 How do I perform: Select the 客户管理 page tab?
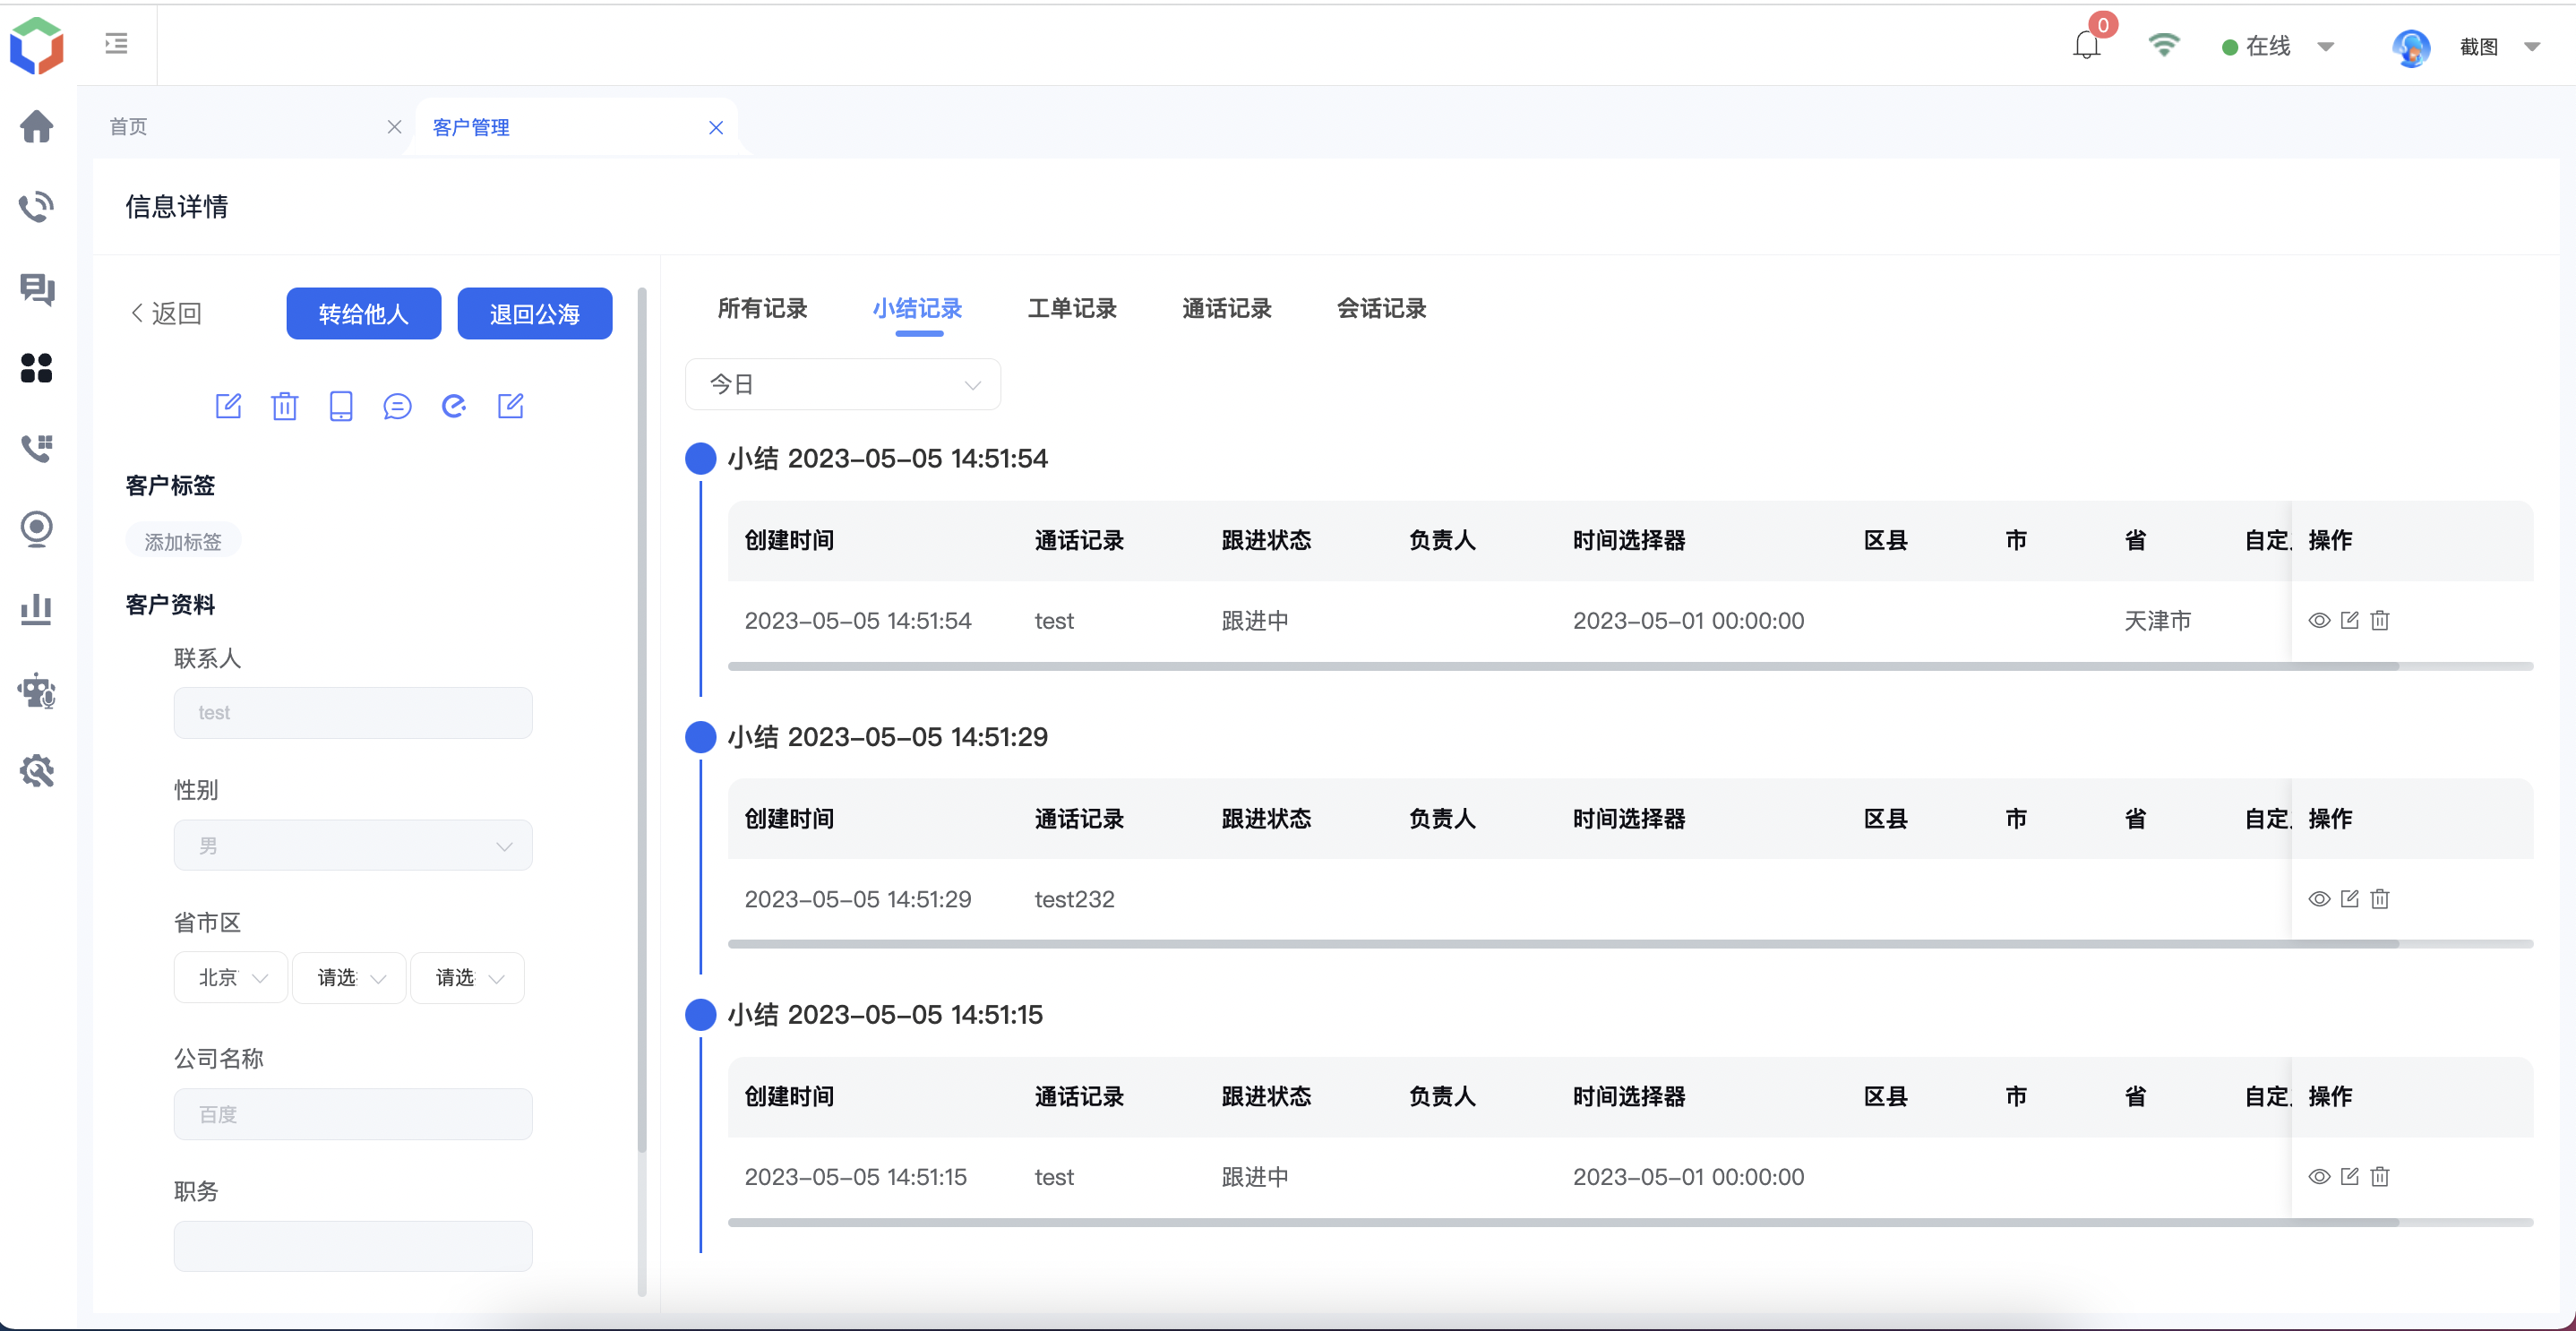pyautogui.click(x=471, y=127)
